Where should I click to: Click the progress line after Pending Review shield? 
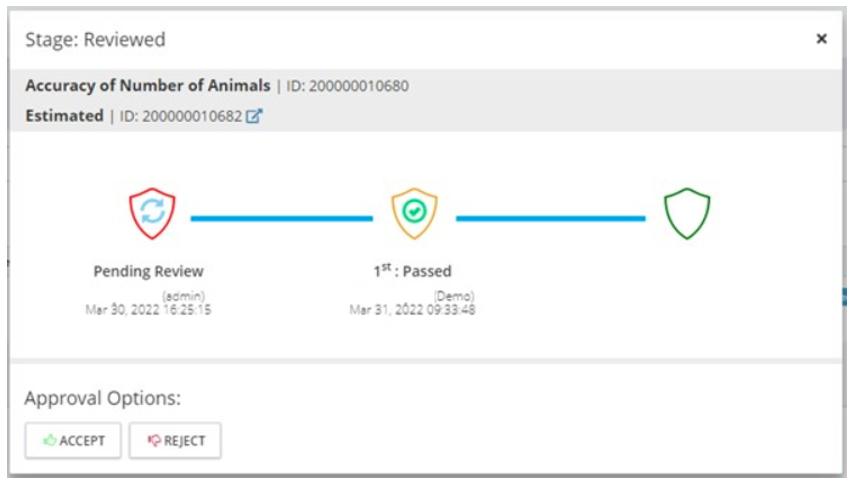[x=280, y=217]
